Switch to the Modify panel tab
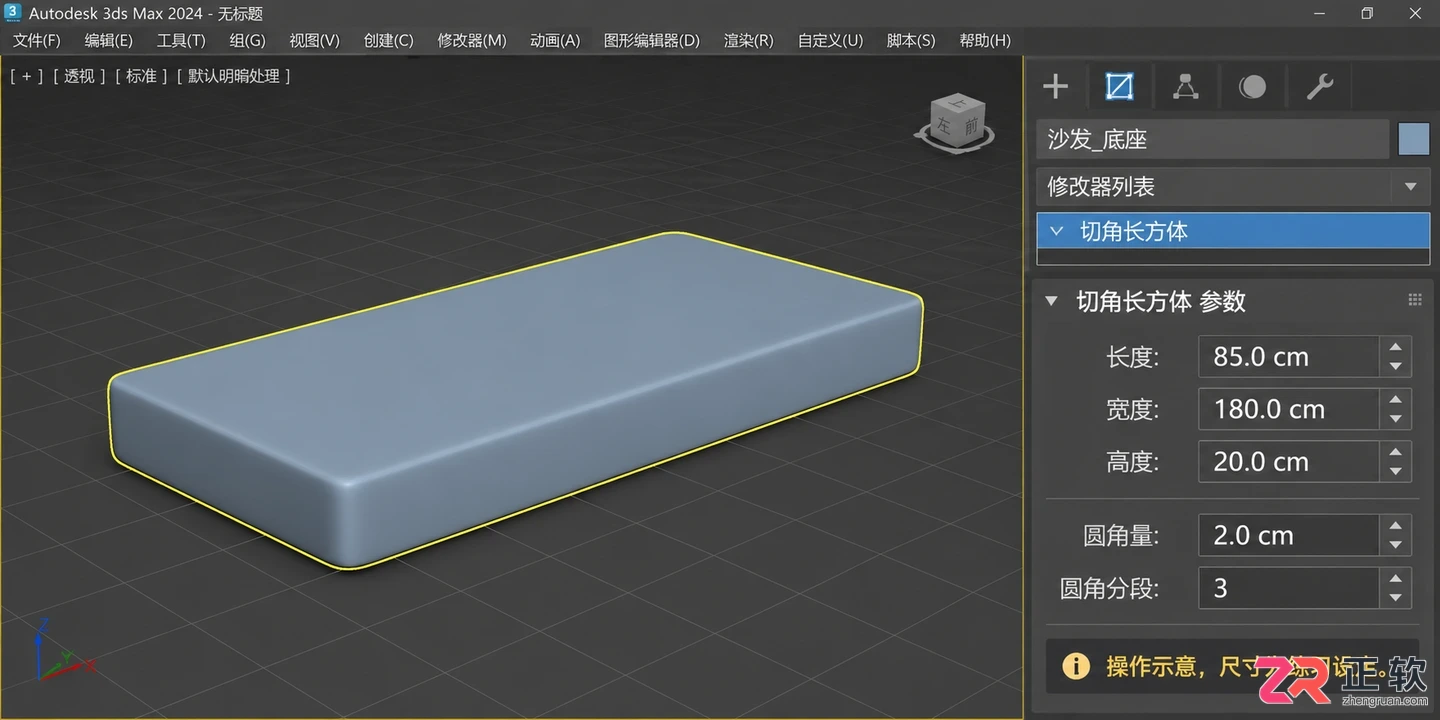Screen dimensions: 1440x720 [x=1119, y=87]
